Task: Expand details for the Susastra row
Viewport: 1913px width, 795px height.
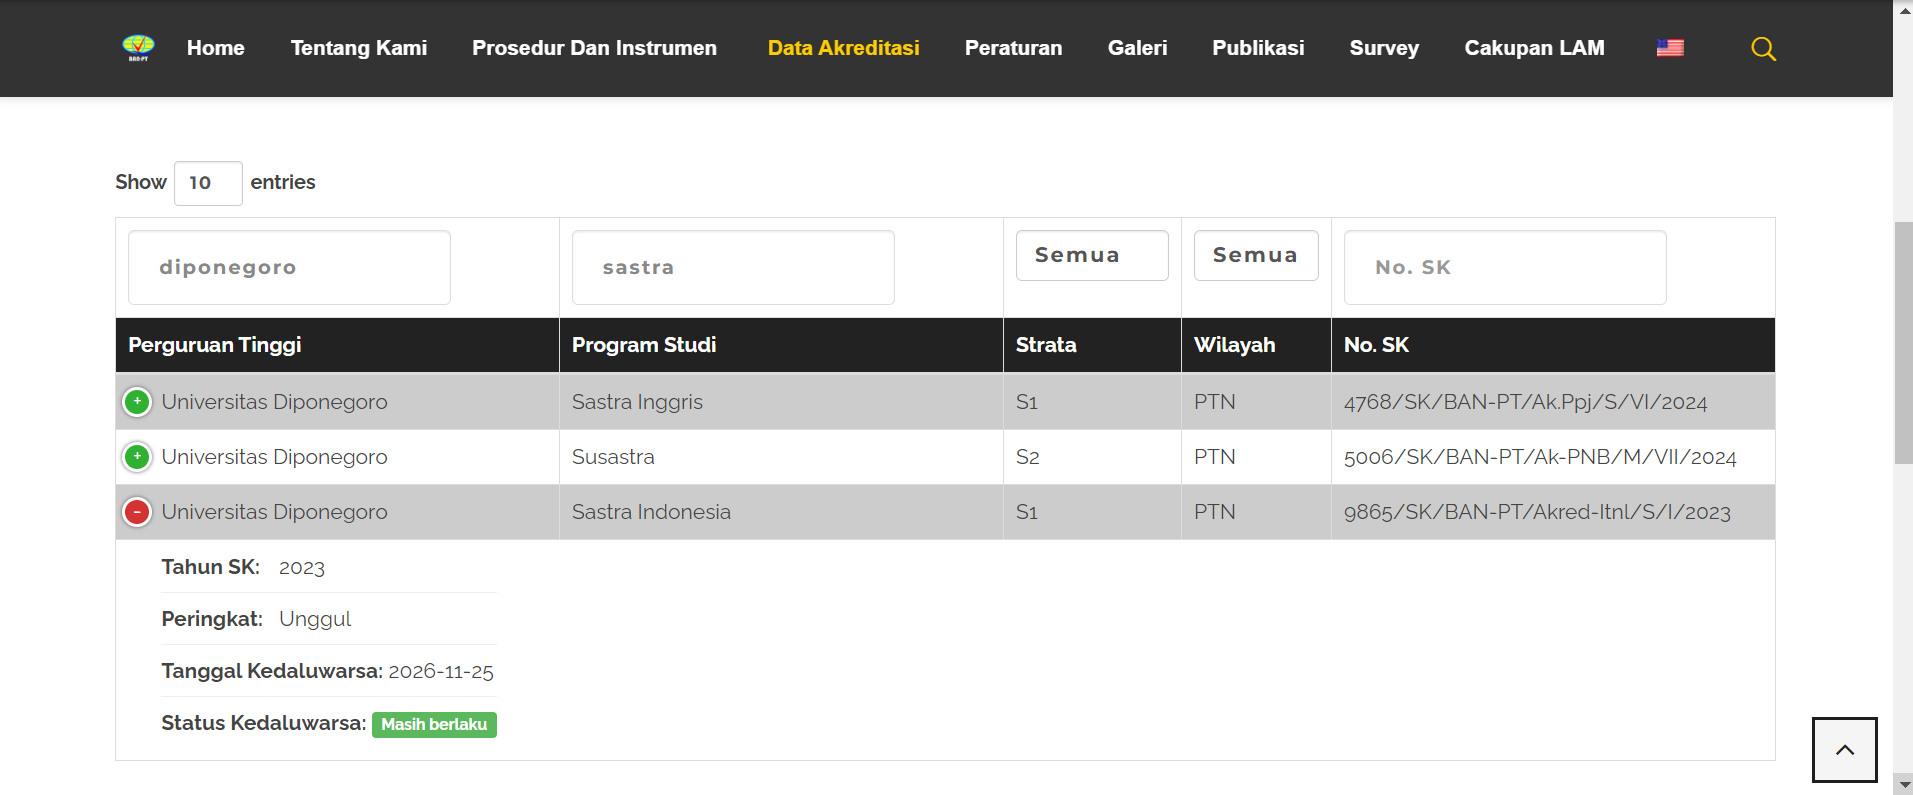Action: 136,457
